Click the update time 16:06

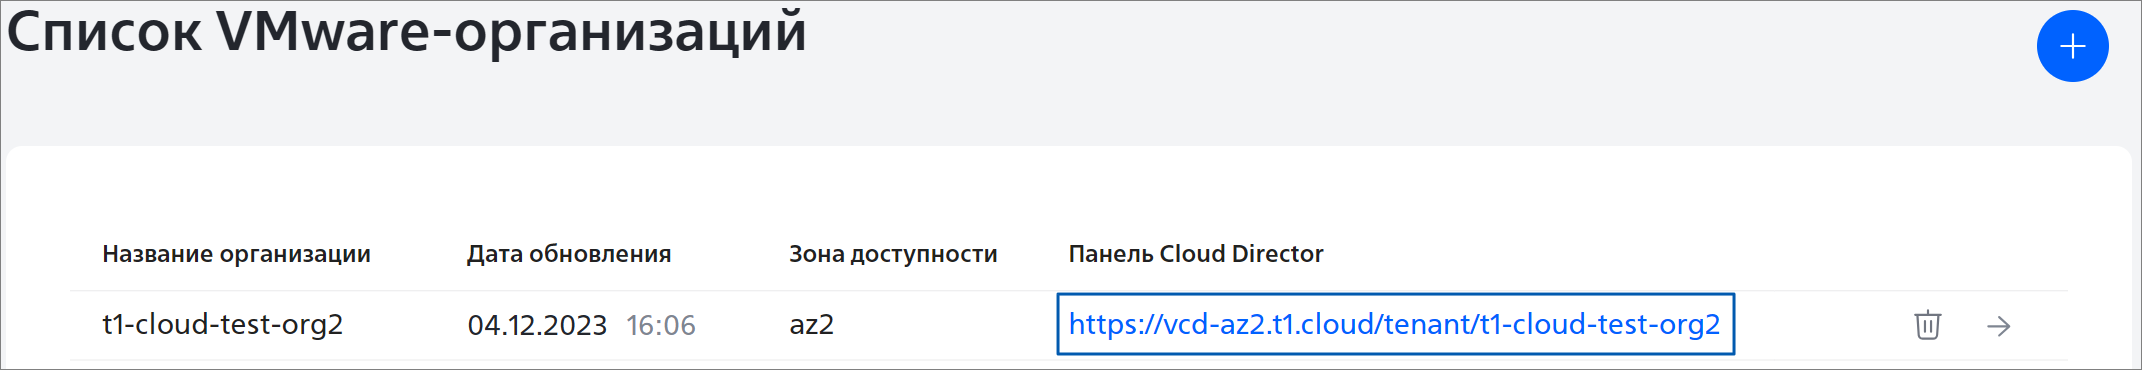(661, 325)
